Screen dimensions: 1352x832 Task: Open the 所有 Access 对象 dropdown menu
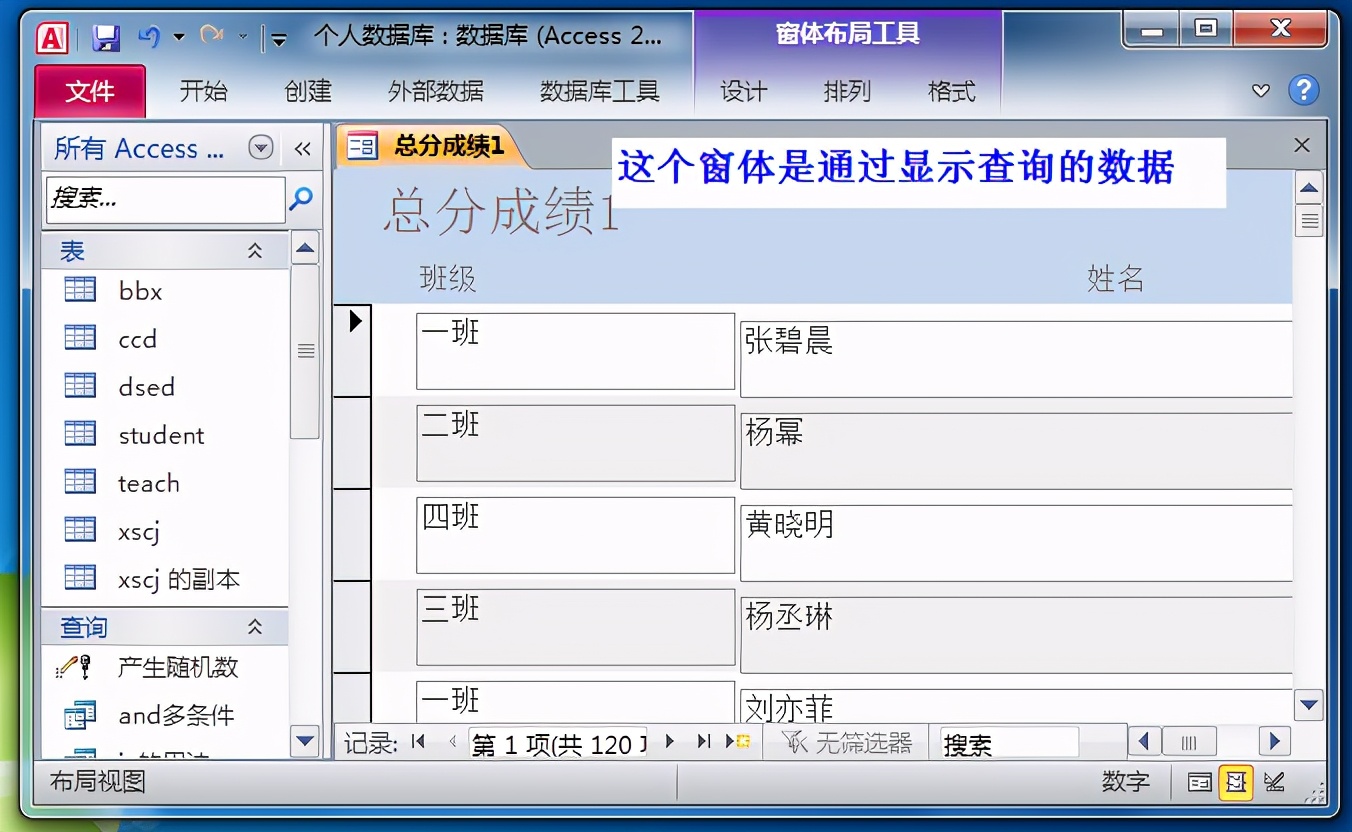click(x=260, y=147)
